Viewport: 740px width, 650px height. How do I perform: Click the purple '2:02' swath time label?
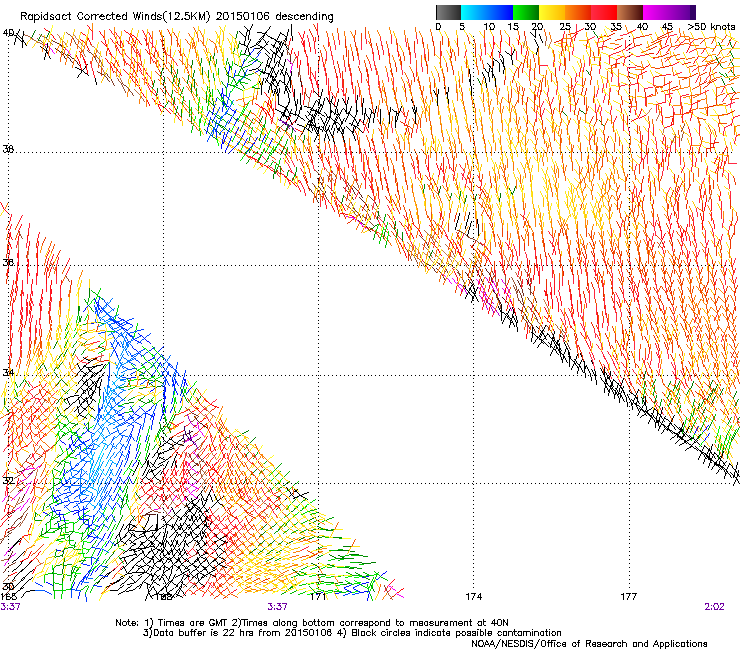coord(715,607)
